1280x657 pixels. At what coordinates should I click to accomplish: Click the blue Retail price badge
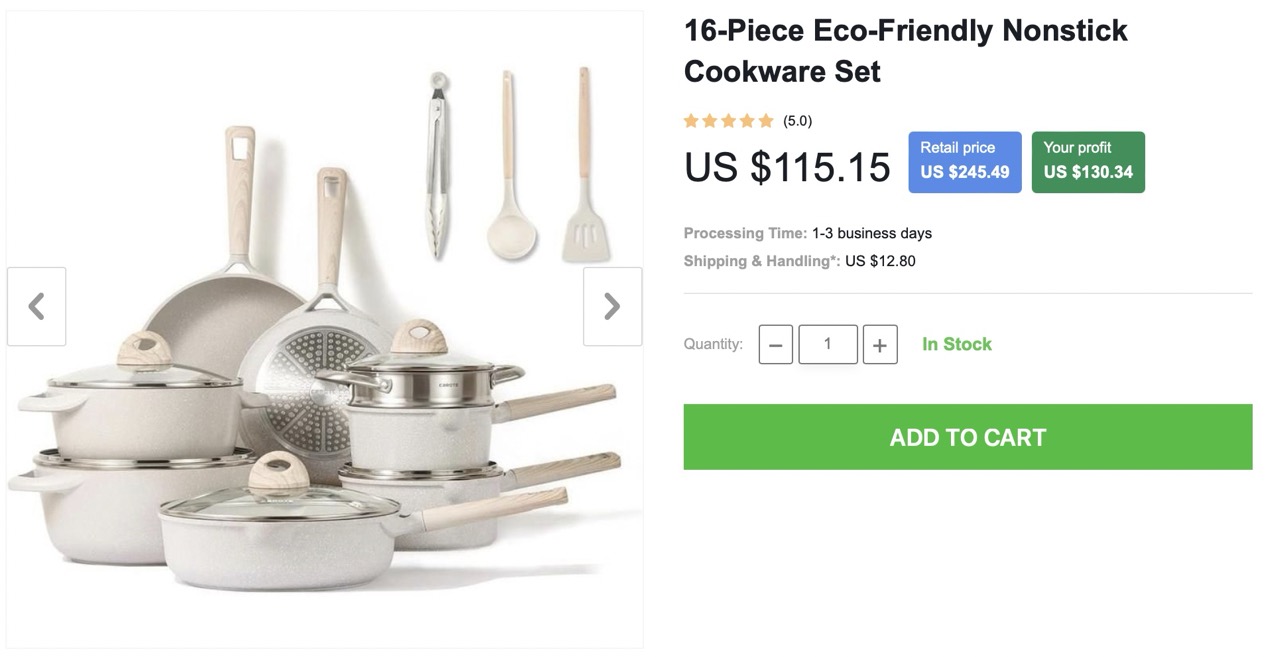964,161
